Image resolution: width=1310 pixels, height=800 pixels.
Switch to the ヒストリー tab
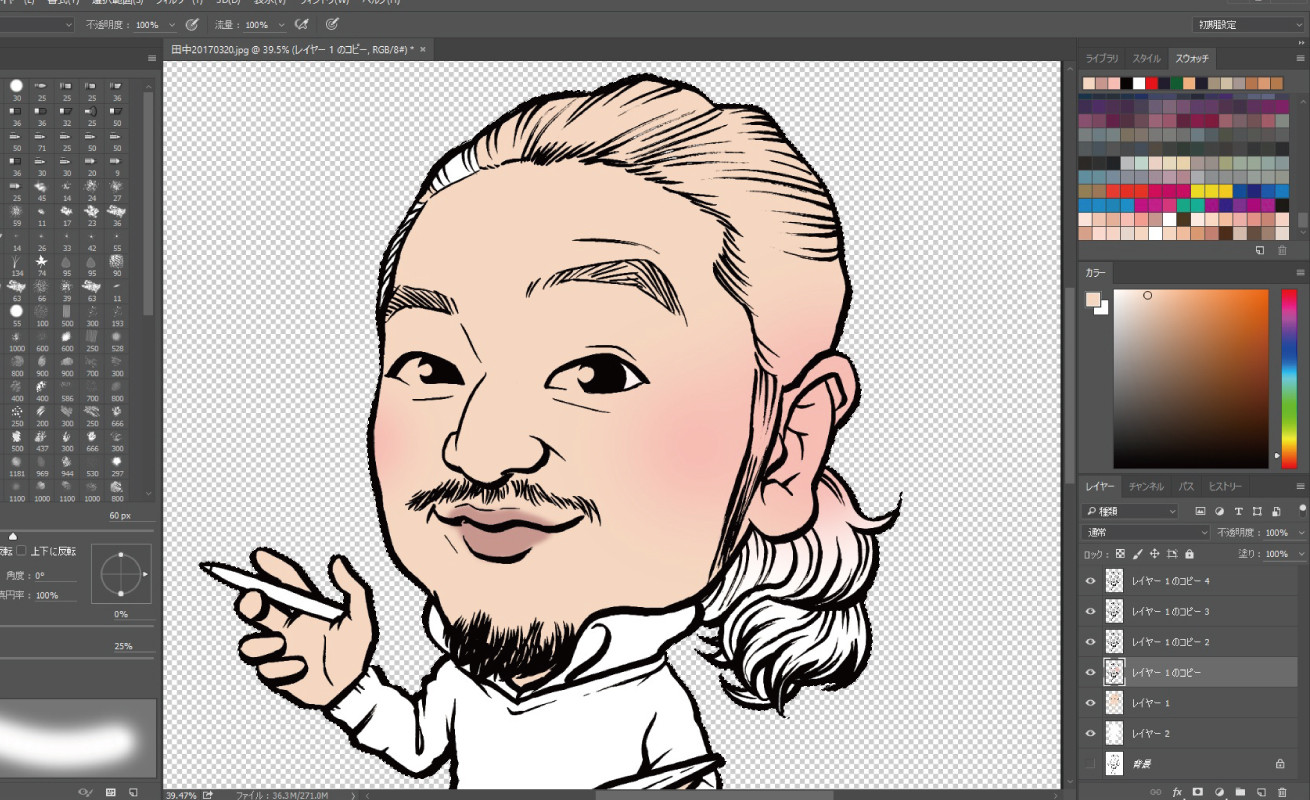coord(1225,487)
